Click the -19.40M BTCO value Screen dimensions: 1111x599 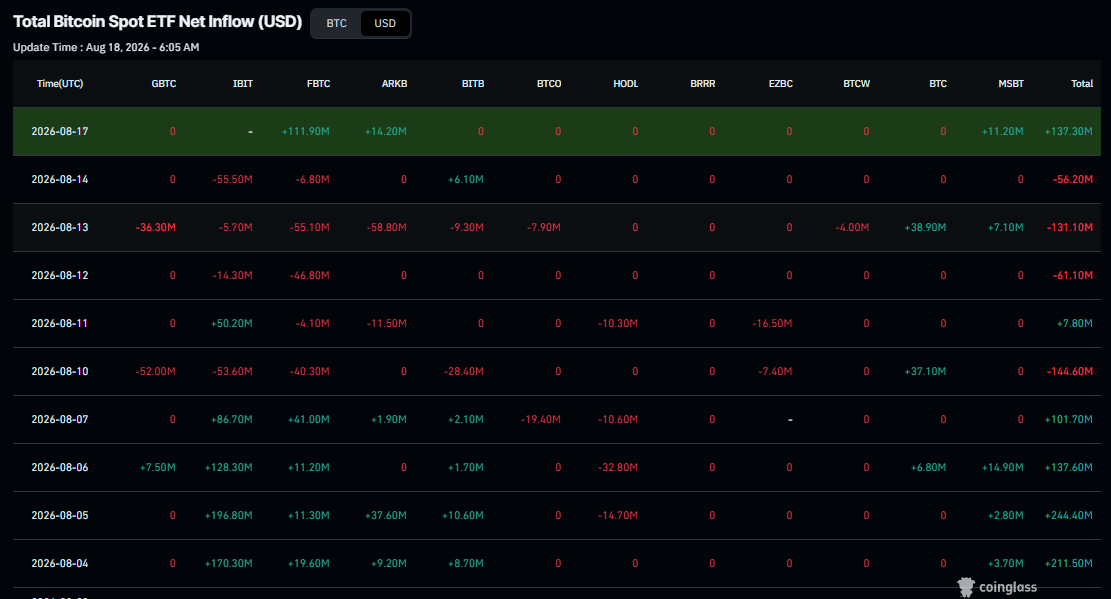(x=541, y=420)
